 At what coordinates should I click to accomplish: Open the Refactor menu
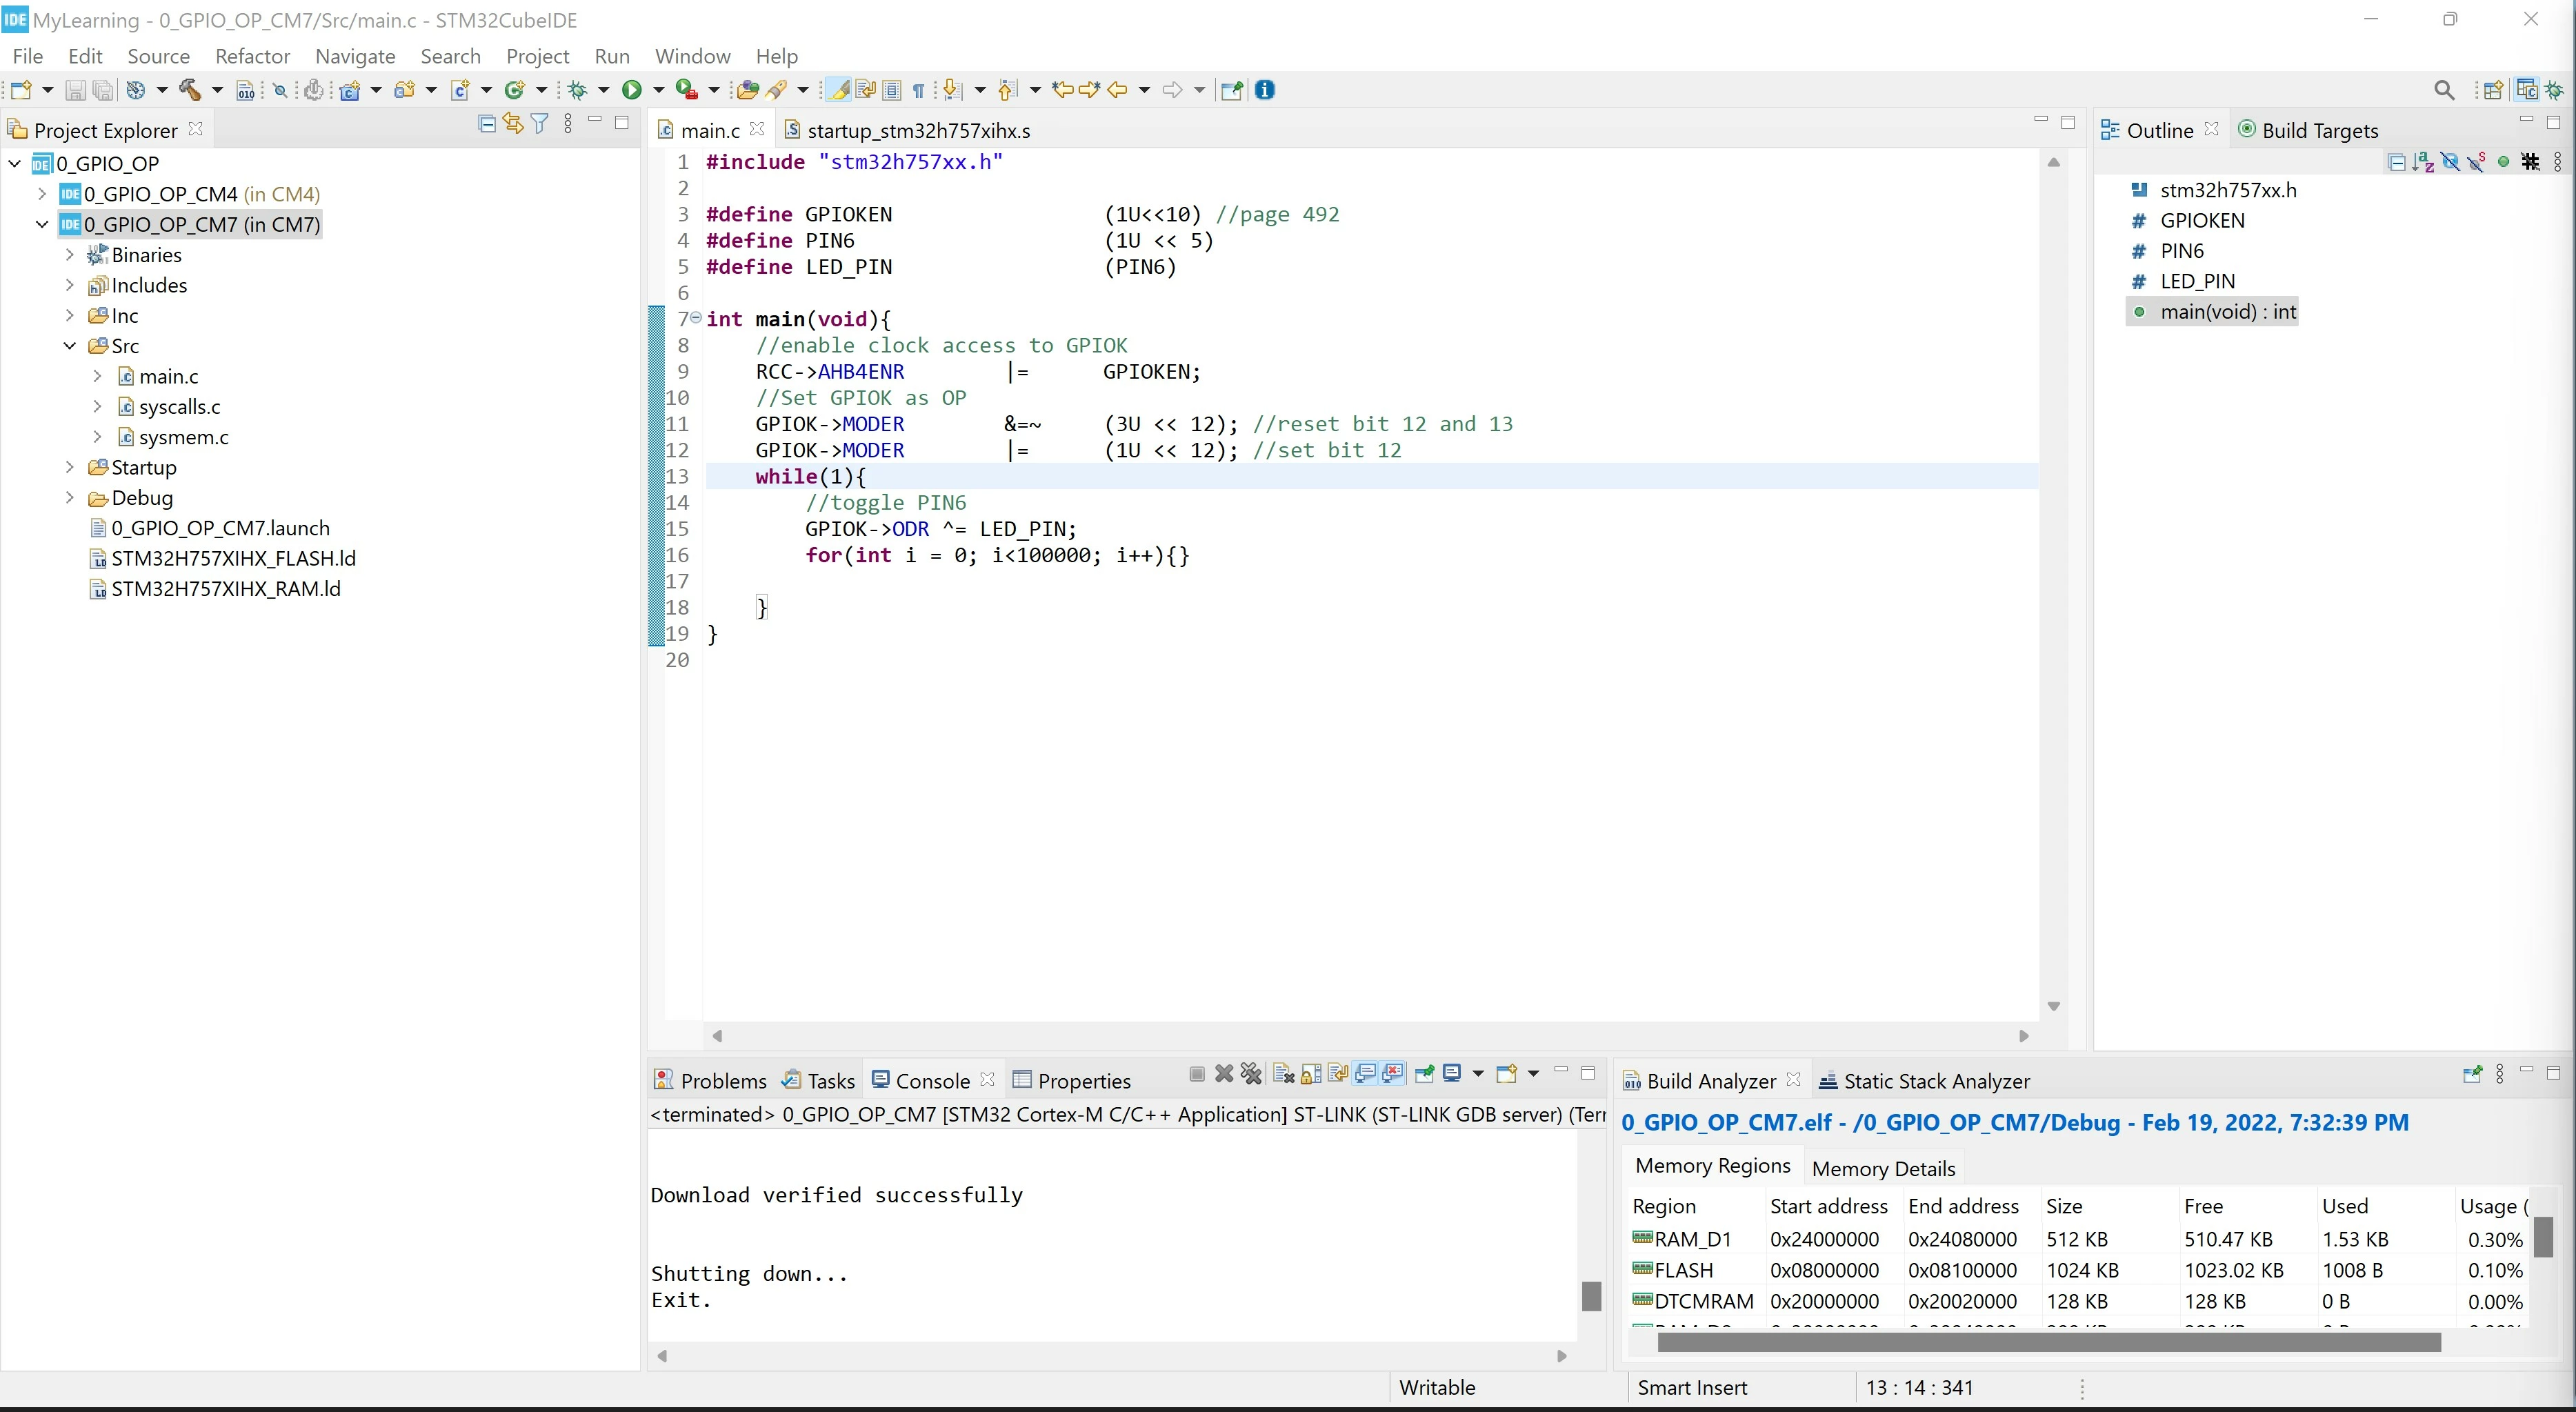point(252,56)
